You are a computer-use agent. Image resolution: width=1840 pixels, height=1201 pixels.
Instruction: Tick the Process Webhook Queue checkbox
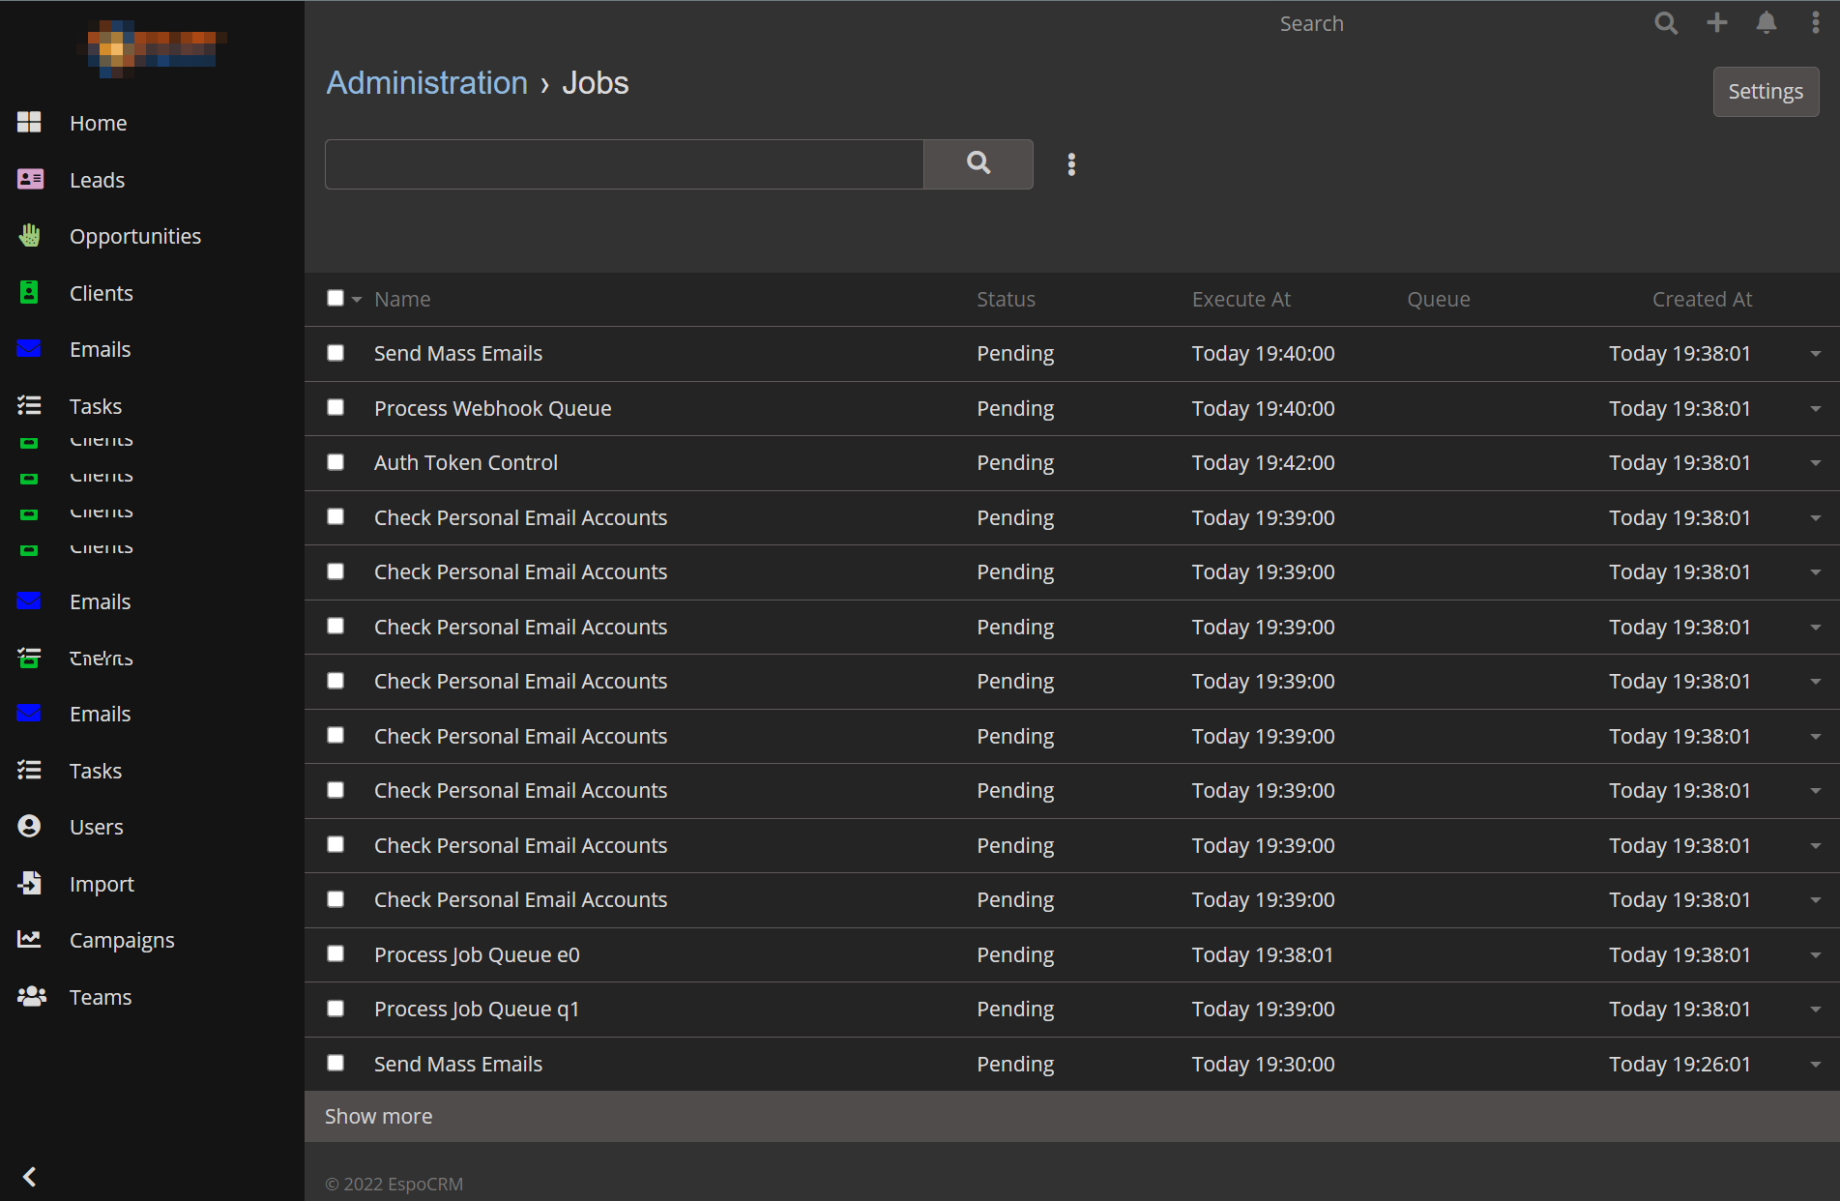coord(336,407)
